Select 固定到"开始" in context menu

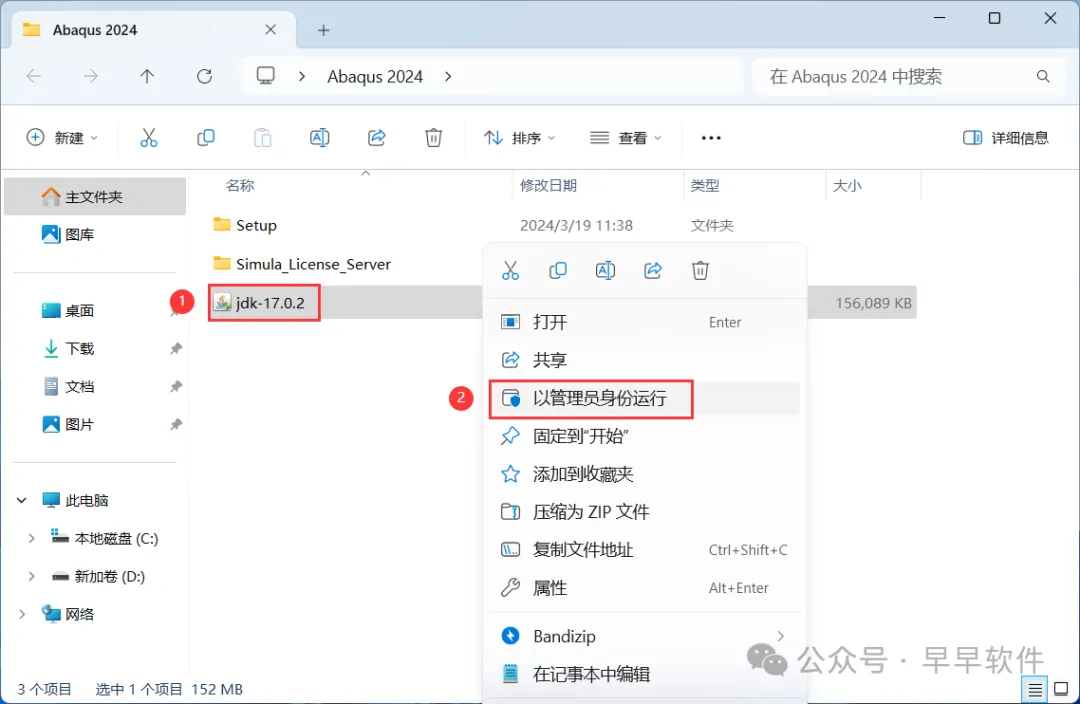click(644, 436)
